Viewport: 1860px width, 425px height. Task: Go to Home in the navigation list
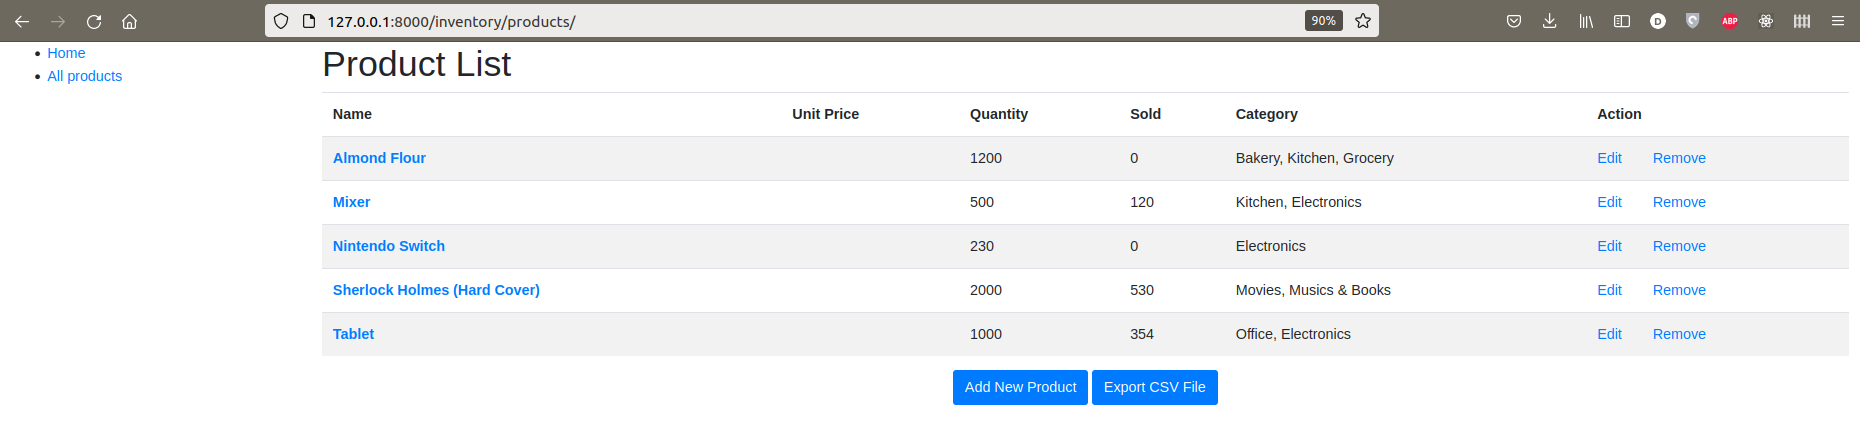[x=66, y=53]
